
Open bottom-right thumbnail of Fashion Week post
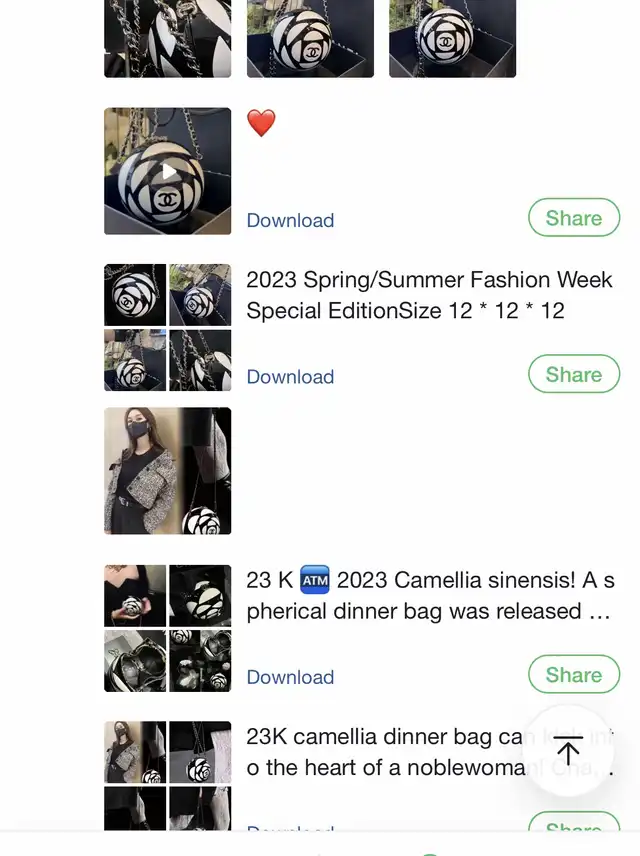200,360
